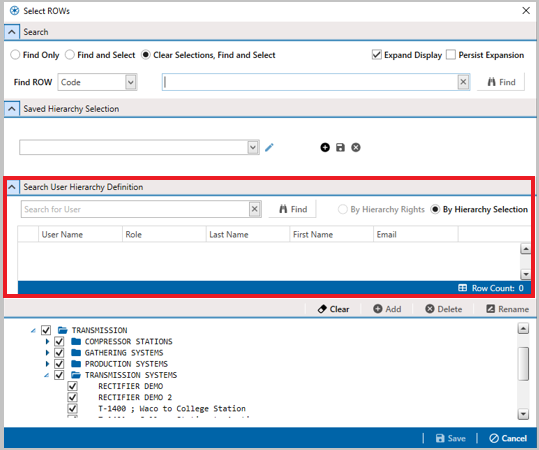Image resolution: width=539 pixels, height=450 pixels.
Task: Sort by the Last Name column header
Action: pos(229,234)
